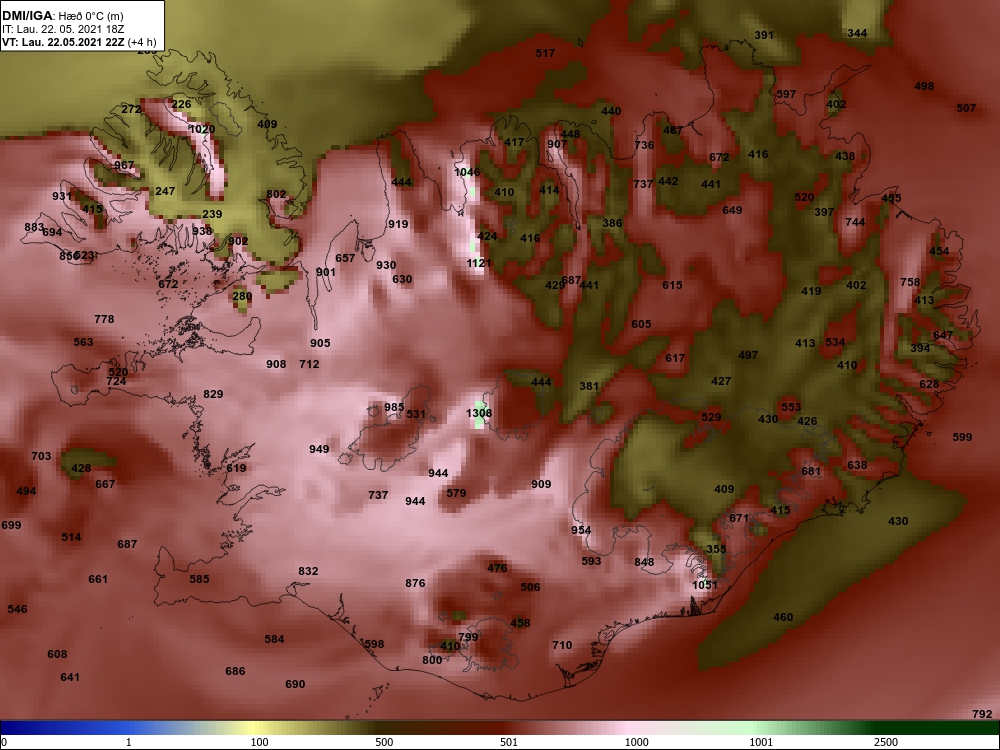Click the 247 height value

165,191
